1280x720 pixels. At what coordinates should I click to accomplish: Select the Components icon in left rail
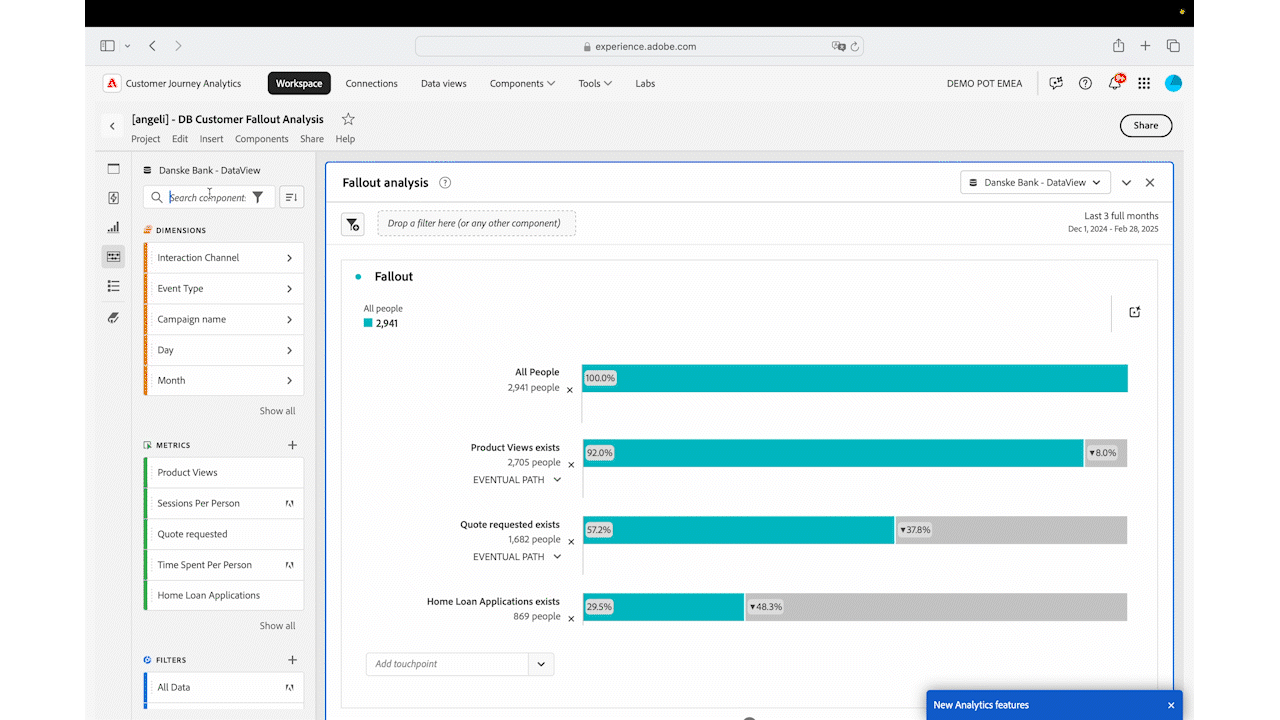click(x=113, y=257)
